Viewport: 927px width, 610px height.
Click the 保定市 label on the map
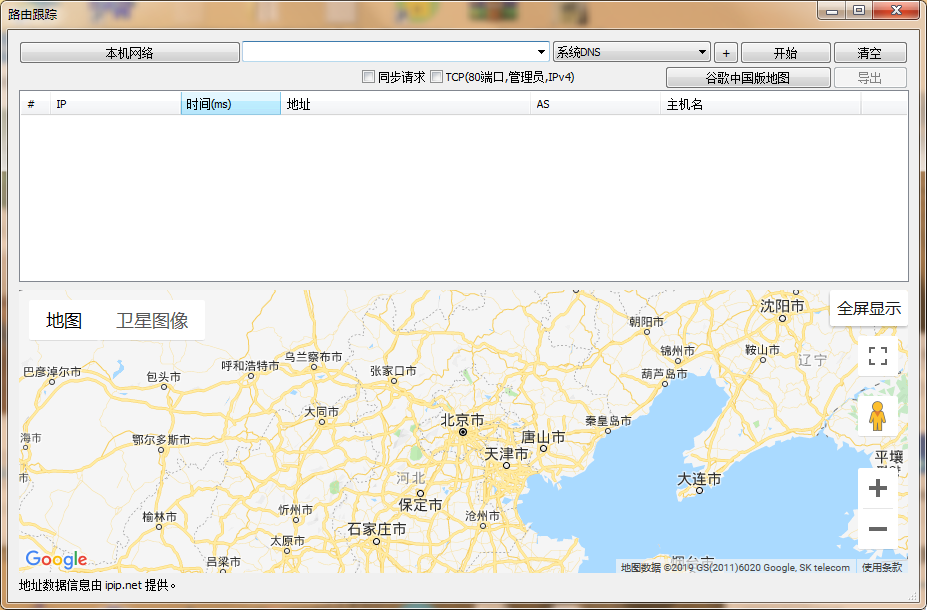click(x=420, y=505)
